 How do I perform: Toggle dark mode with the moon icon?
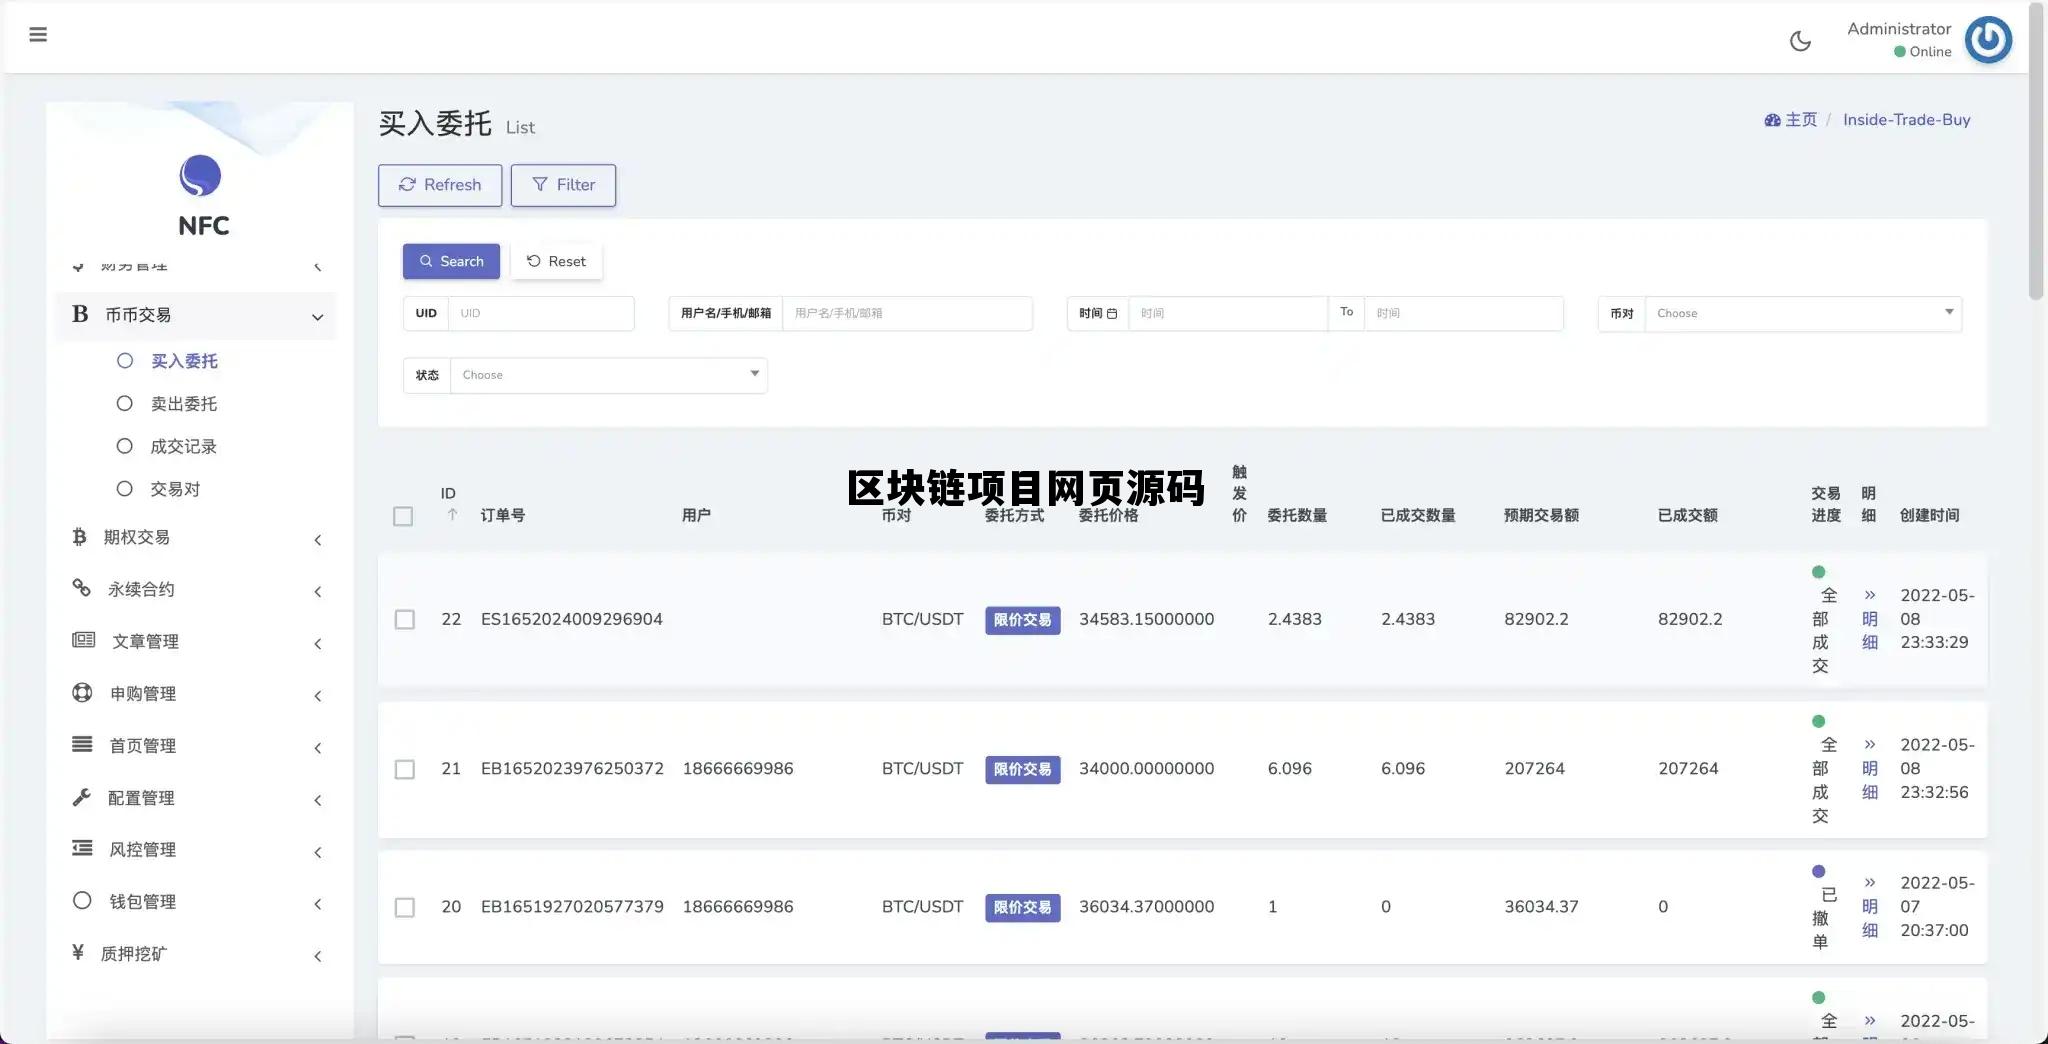(1800, 40)
